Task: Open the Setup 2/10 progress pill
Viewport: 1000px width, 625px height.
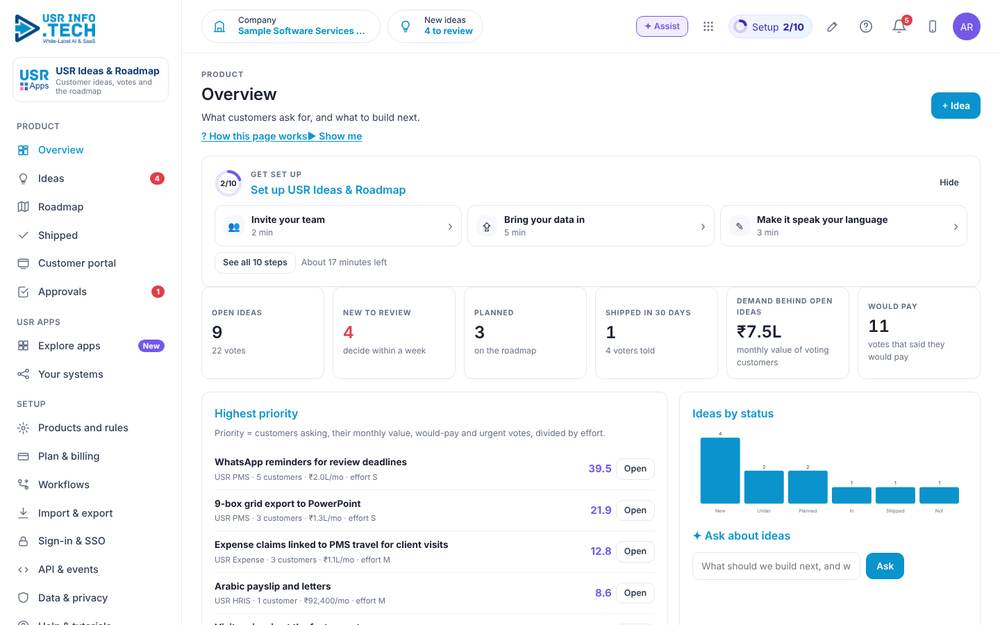Action: 770,27
